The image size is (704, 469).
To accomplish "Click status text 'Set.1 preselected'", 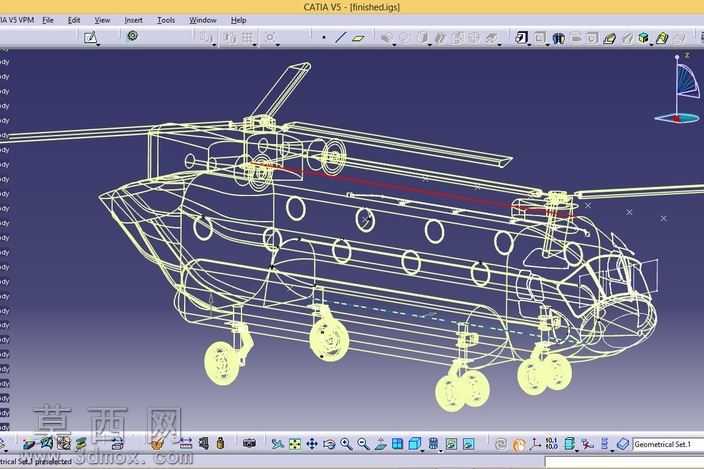I will coord(44,461).
